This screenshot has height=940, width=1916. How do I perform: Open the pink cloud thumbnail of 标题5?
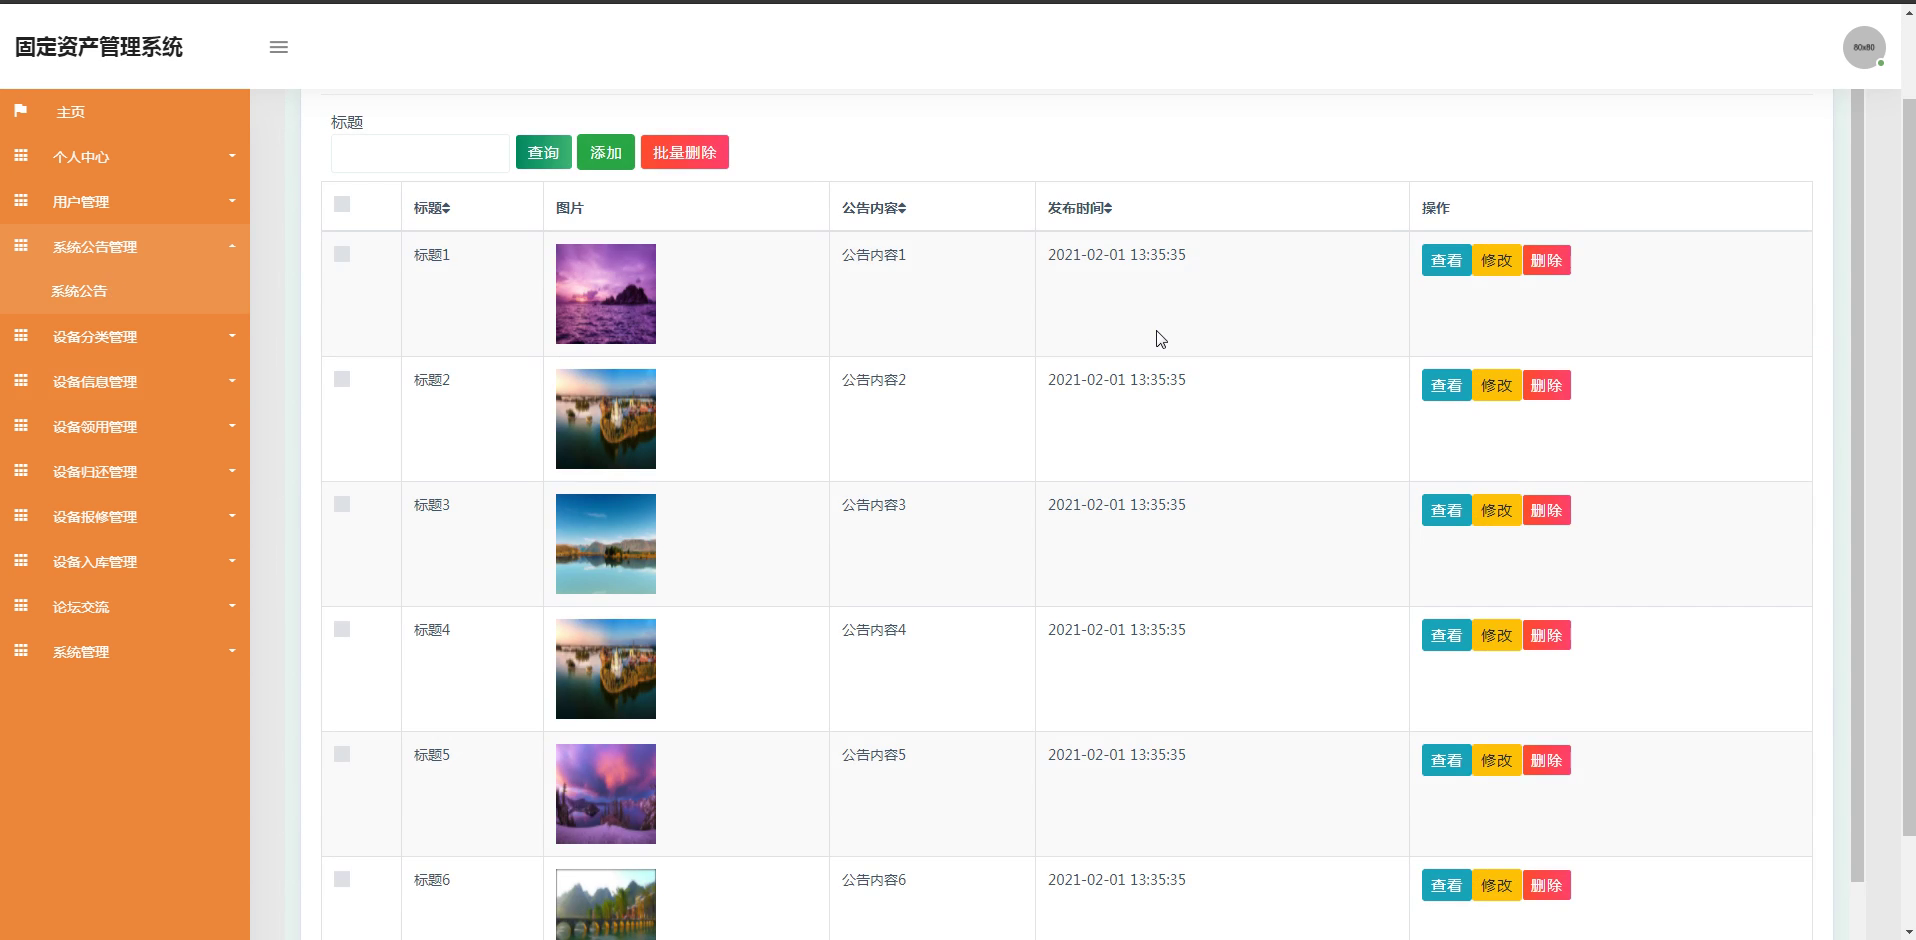pos(606,794)
